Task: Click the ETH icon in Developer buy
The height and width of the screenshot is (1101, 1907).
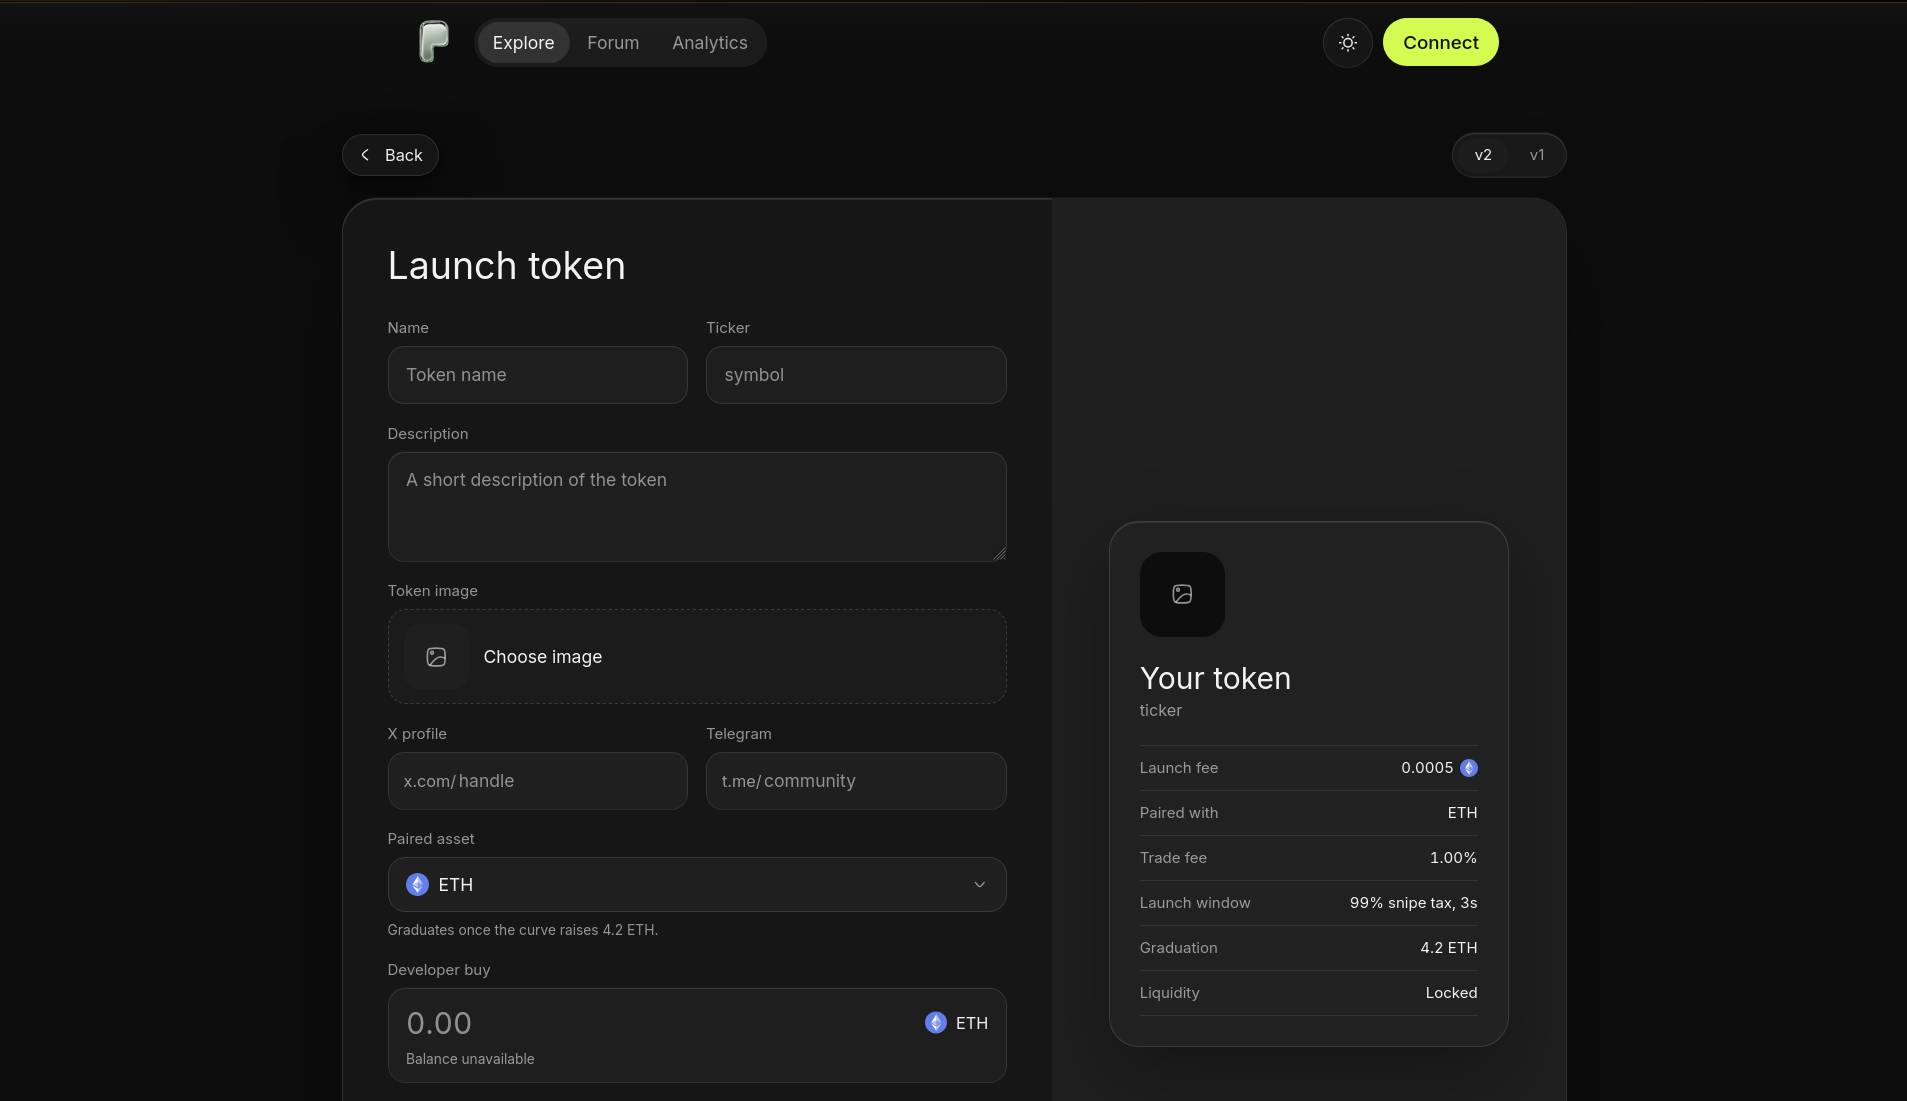Action: (935, 1023)
